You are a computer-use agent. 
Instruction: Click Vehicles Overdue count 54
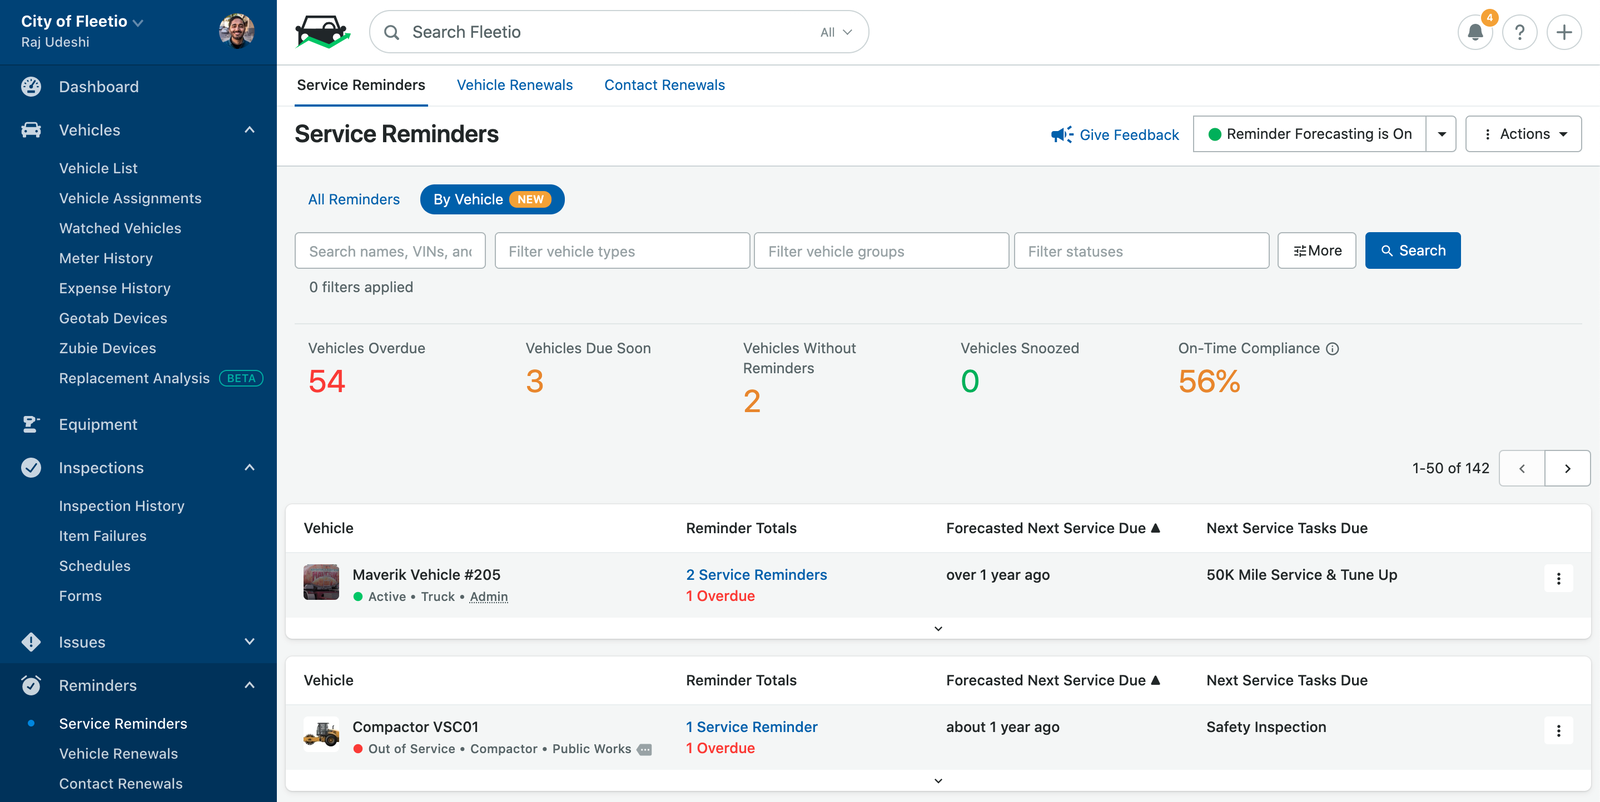(x=327, y=381)
